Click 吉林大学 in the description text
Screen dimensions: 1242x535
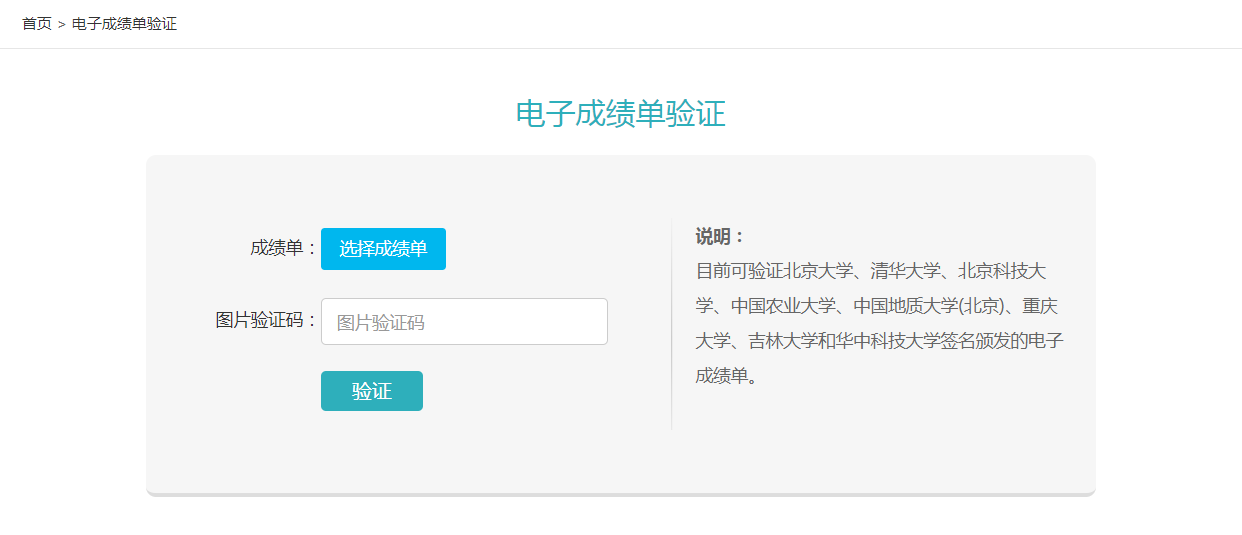(x=783, y=341)
